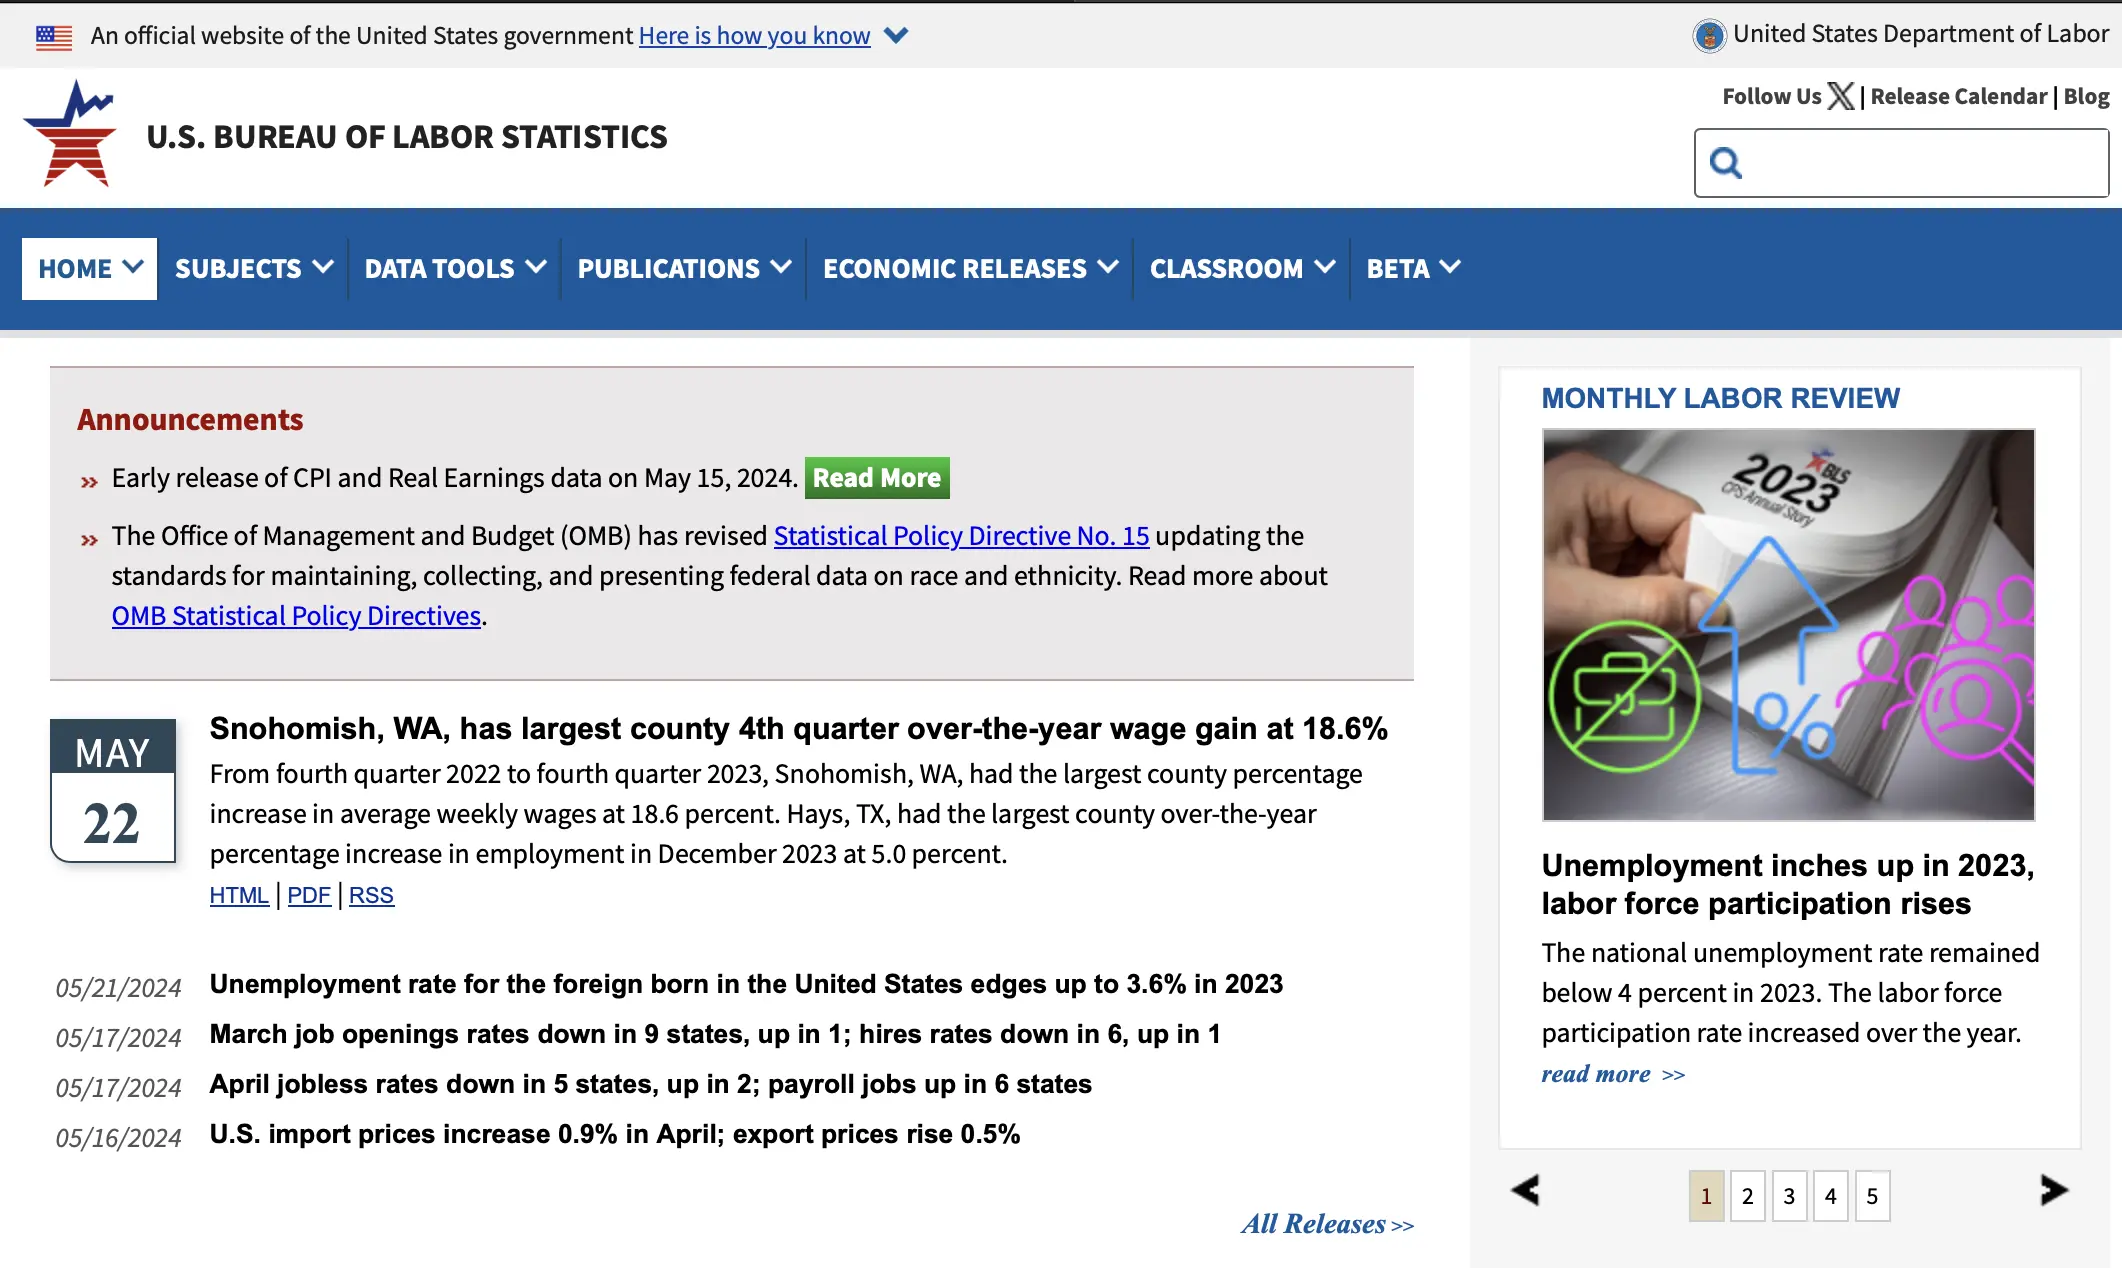Go to previous Monthly Labor Review slide
The width and height of the screenshot is (2122, 1268).
click(x=1525, y=1190)
